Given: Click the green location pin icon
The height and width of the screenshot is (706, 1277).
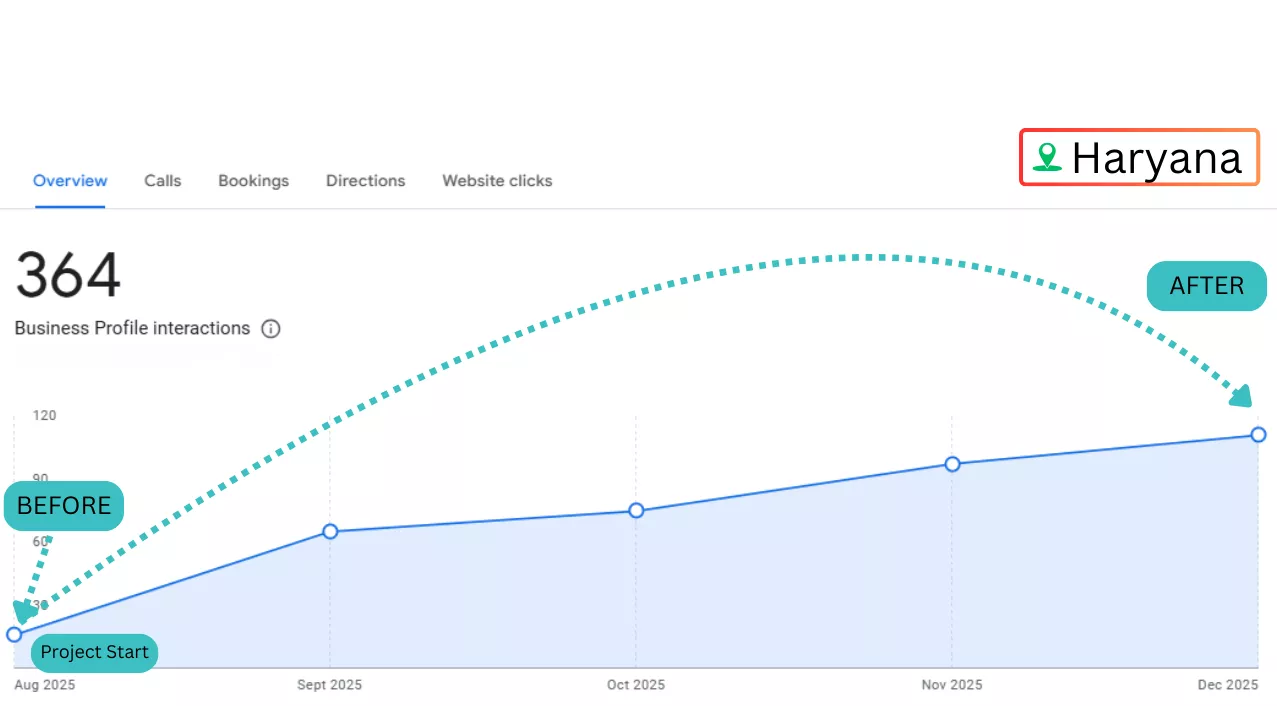Looking at the screenshot, I should tap(1047, 157).
